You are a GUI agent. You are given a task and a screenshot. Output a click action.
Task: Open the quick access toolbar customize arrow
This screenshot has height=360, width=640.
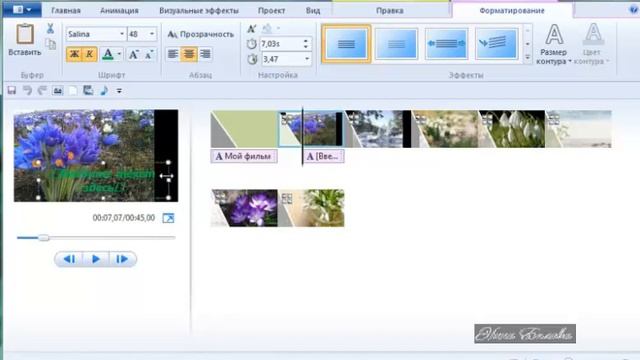tap(119, 91)
